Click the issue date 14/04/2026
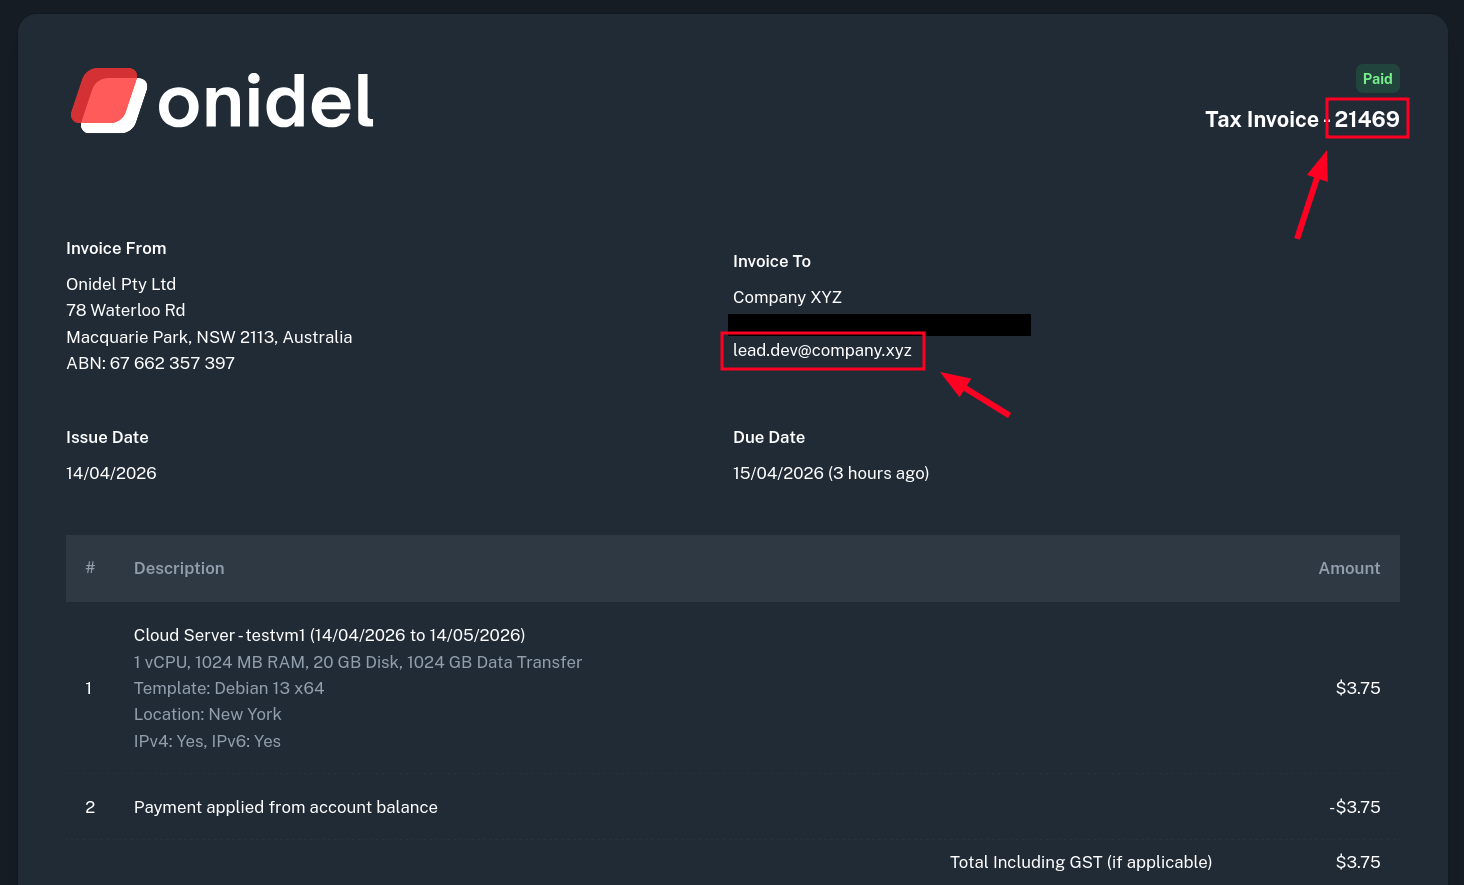This screenshot has width=1464, height=885. tap(111, 474)
